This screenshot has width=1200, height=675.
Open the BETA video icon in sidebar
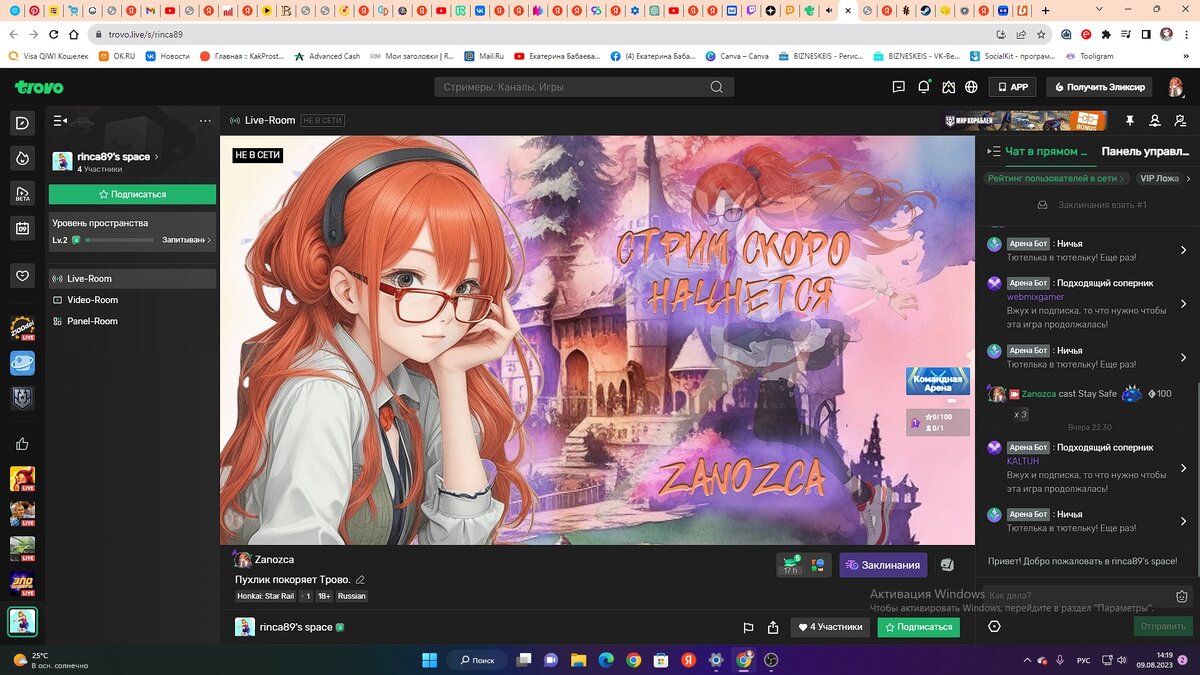coord(22,192)
